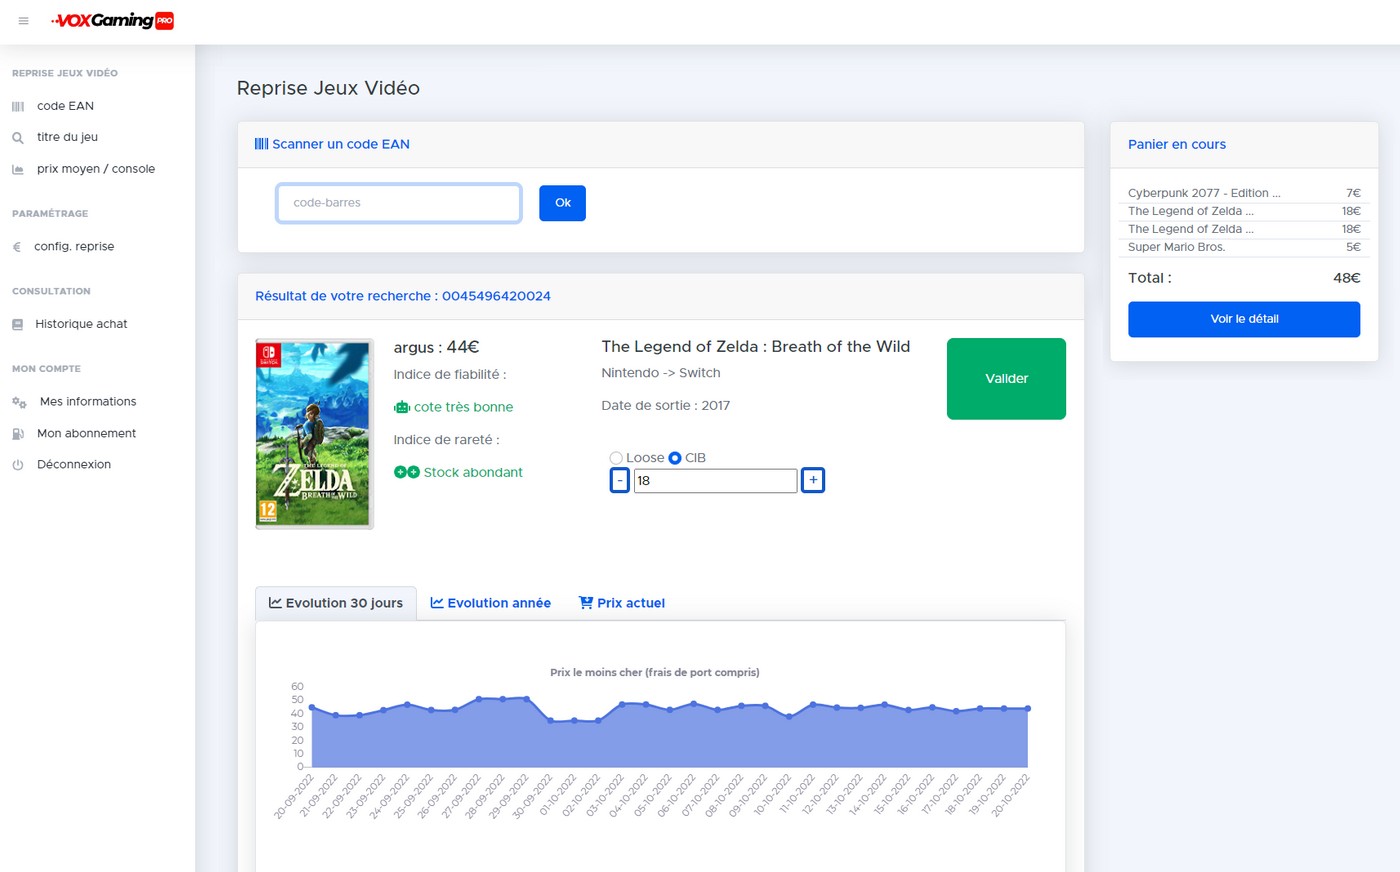1400x872 pixels.
Task: Click the green Valider button
Action: click(1006, 378)
